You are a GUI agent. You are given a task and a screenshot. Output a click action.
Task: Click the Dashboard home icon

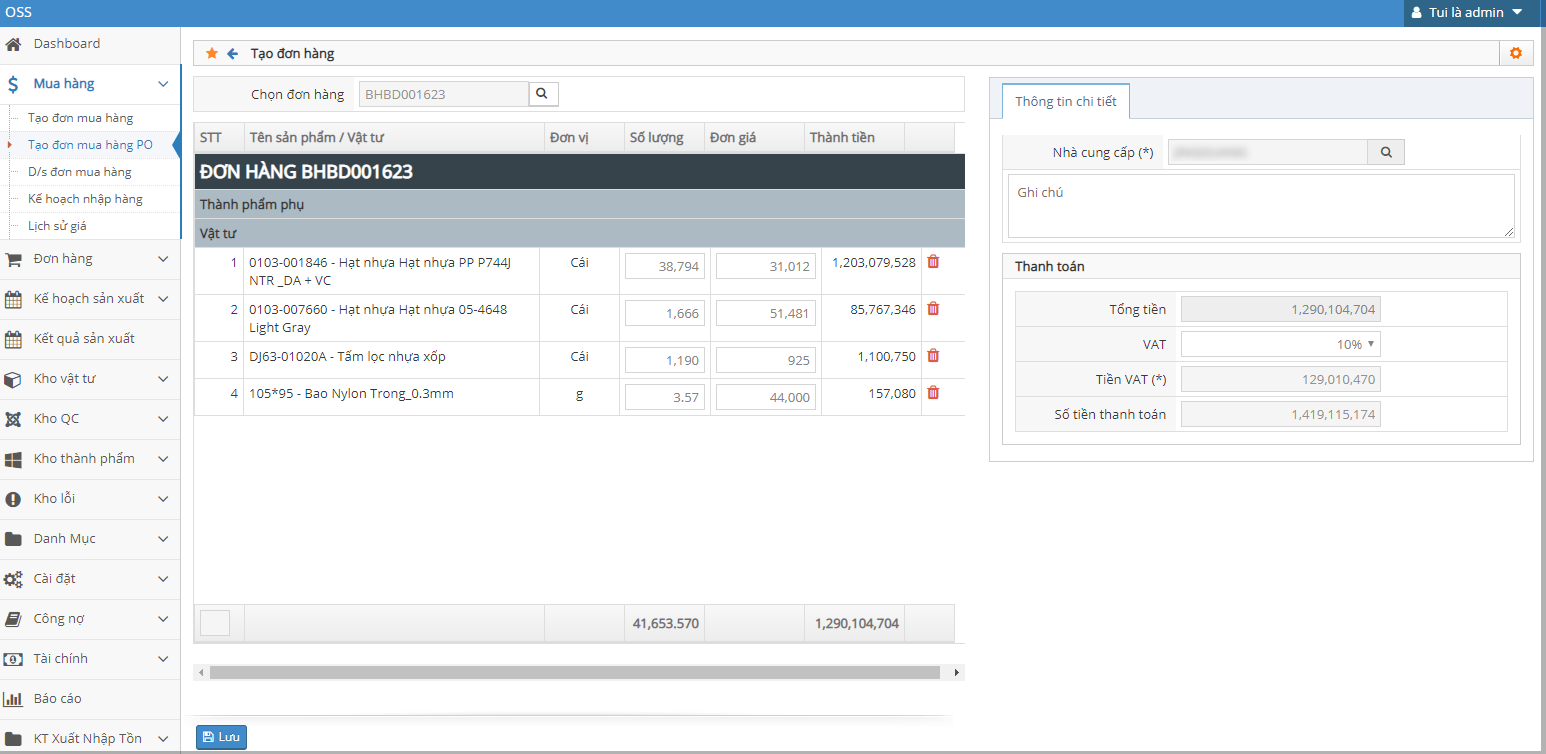(13, 44)
